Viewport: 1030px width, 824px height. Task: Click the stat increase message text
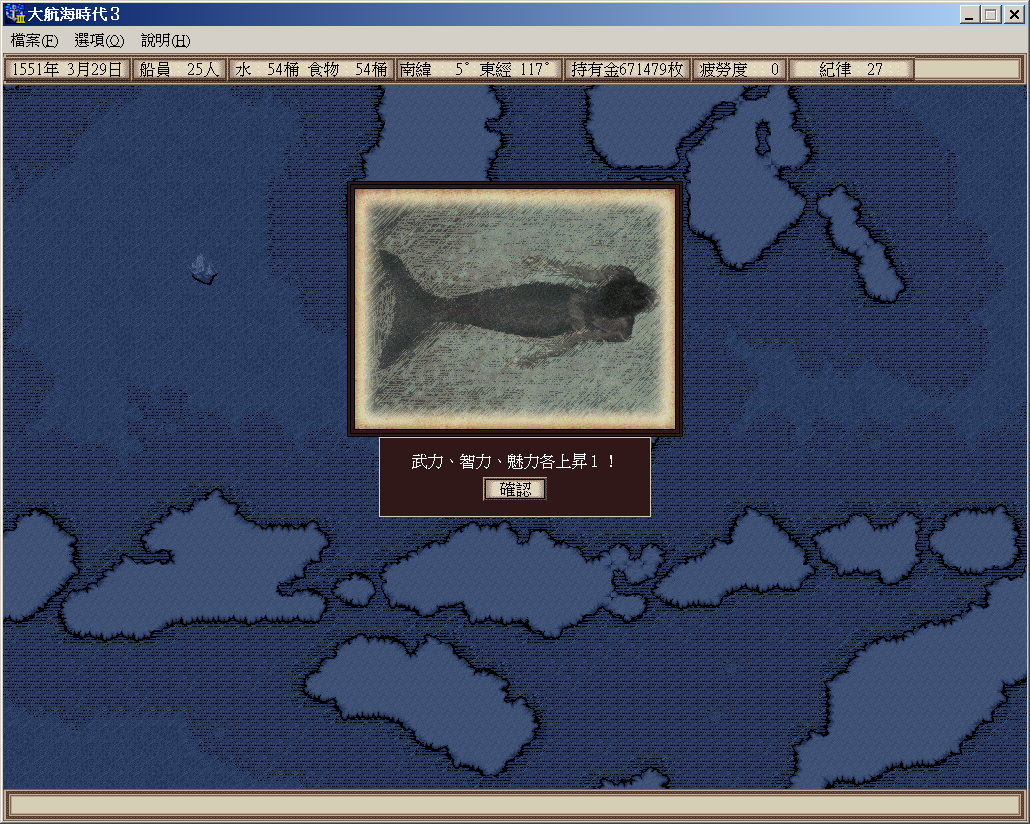(x=515, y=462)
